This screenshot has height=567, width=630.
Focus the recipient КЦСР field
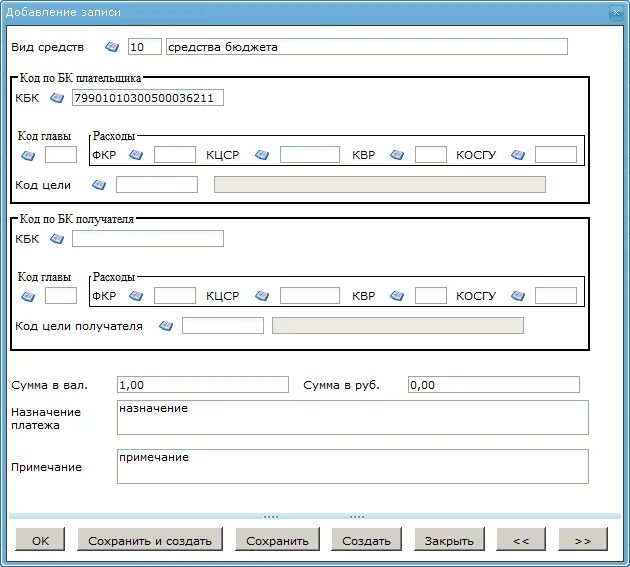[x=310, y=295]
